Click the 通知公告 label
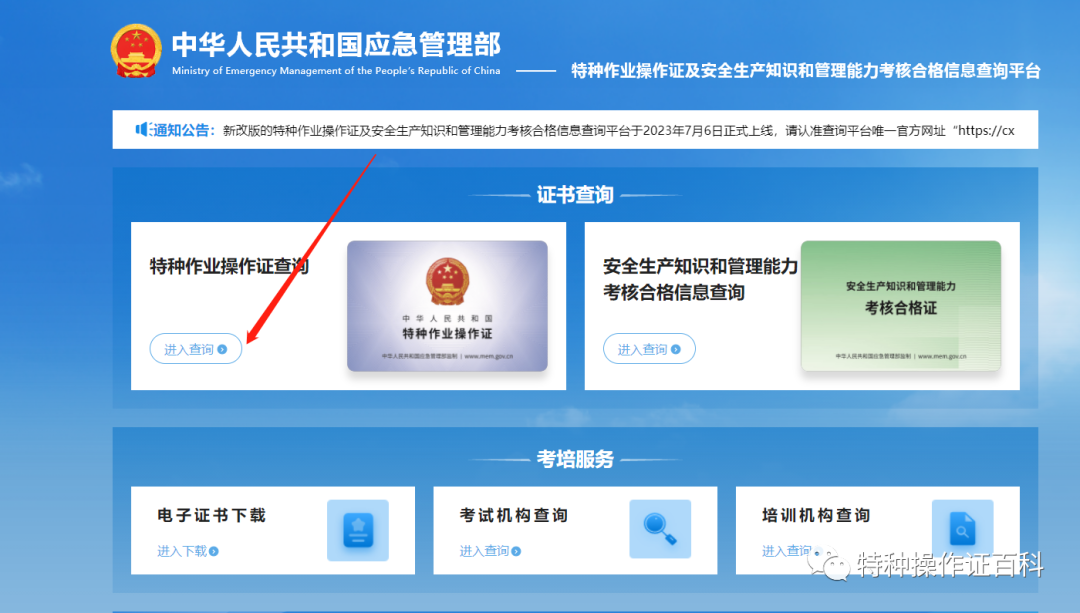This screenshot has height=613, width=1080. pyautogui.click(x=183, y=130)
